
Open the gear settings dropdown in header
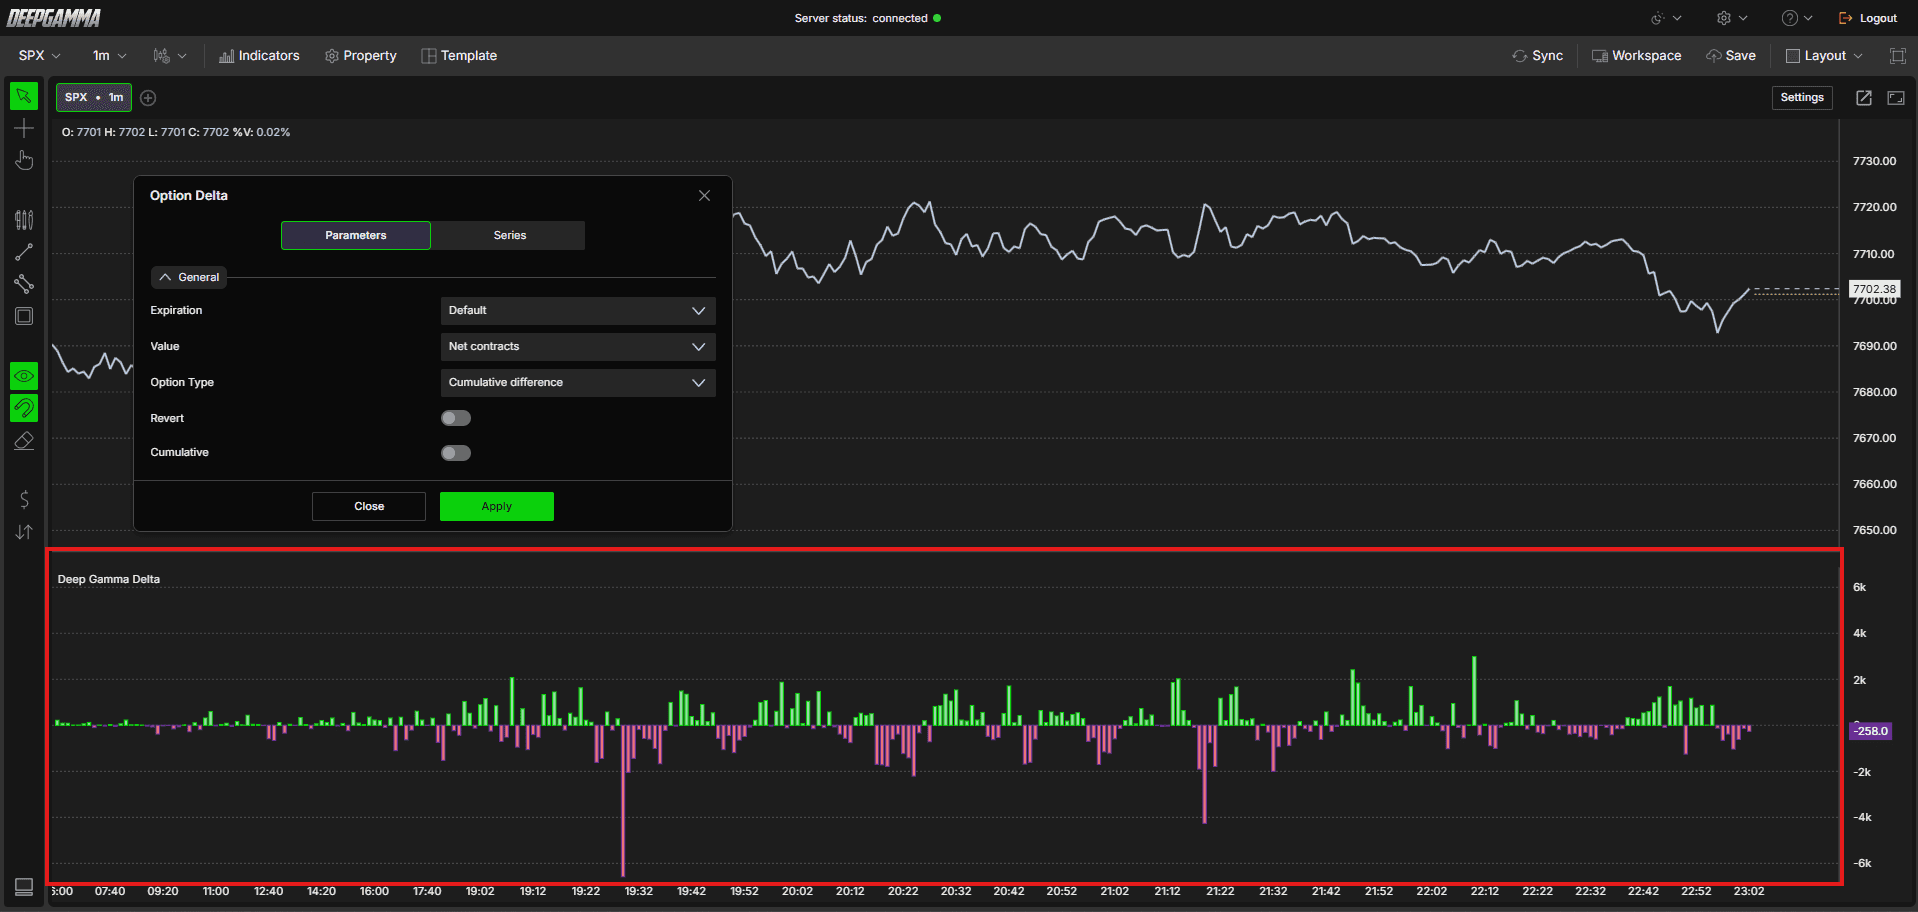coord(1732,18)
